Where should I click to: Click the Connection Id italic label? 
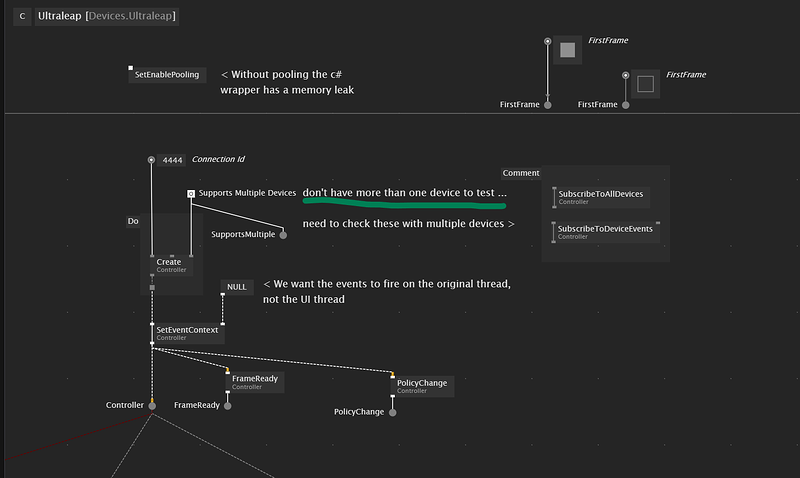pos(218,159)
